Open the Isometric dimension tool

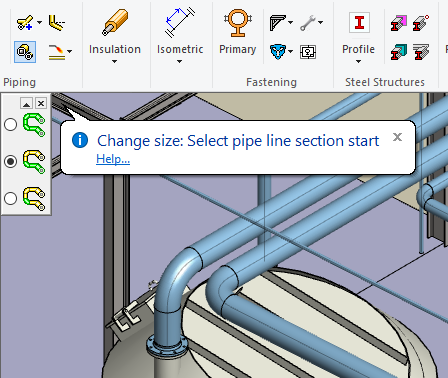click(180, 22)
